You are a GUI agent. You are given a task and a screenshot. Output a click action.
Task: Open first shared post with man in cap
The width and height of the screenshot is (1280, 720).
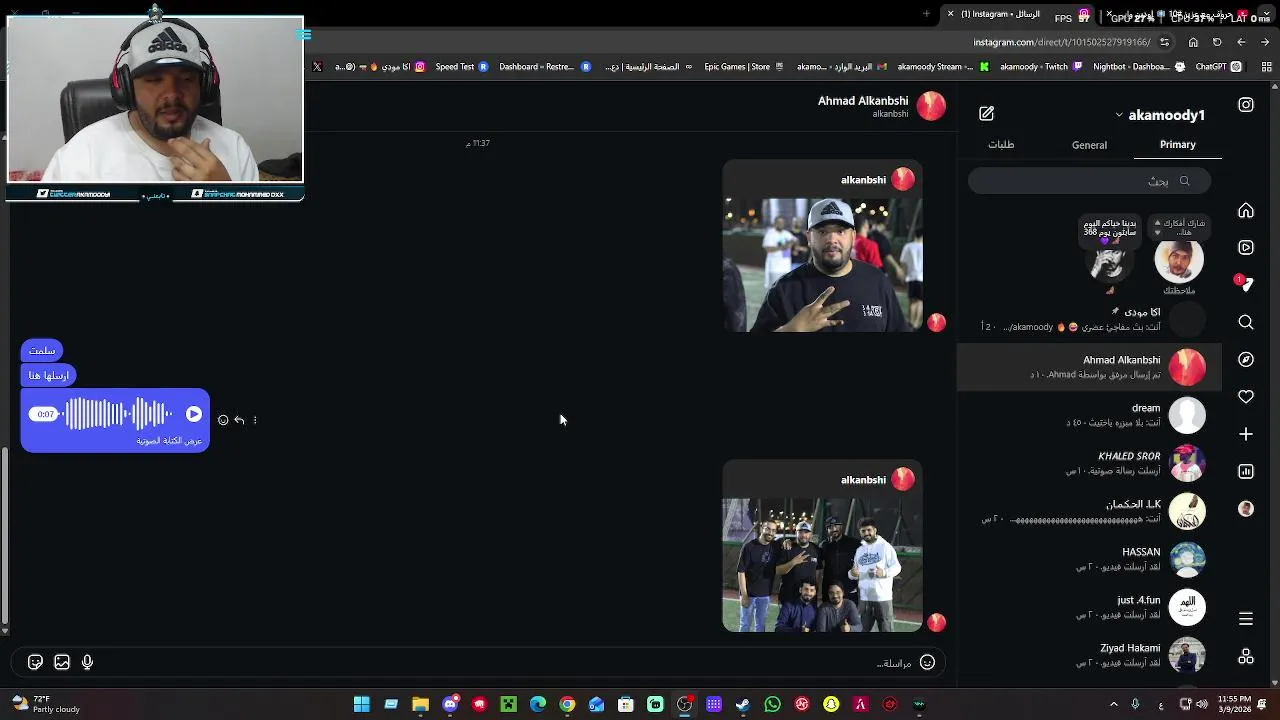822,265
